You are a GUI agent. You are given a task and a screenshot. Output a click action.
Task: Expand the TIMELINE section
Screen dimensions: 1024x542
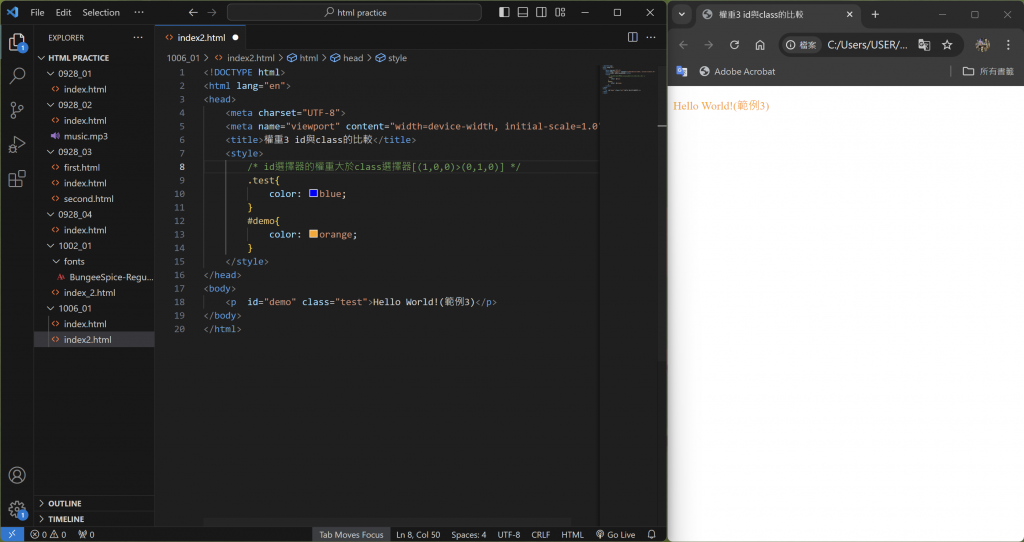66,519
